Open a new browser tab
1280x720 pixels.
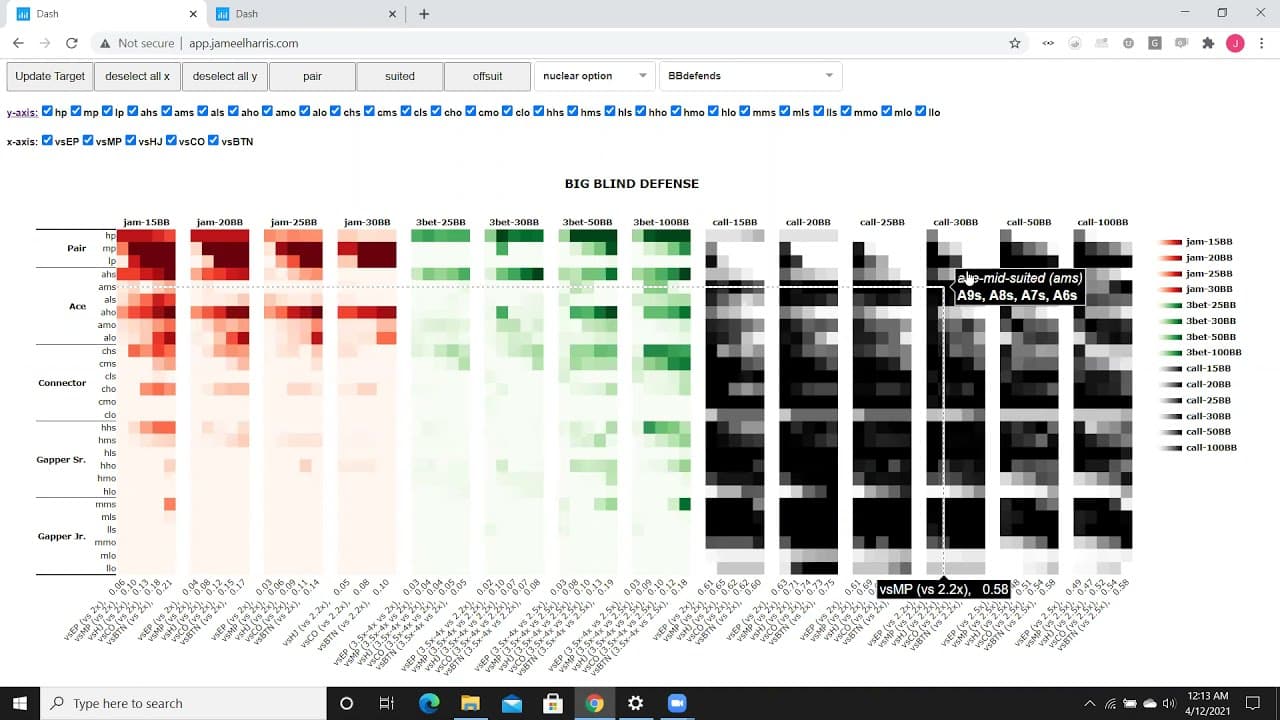coord(424,14)
